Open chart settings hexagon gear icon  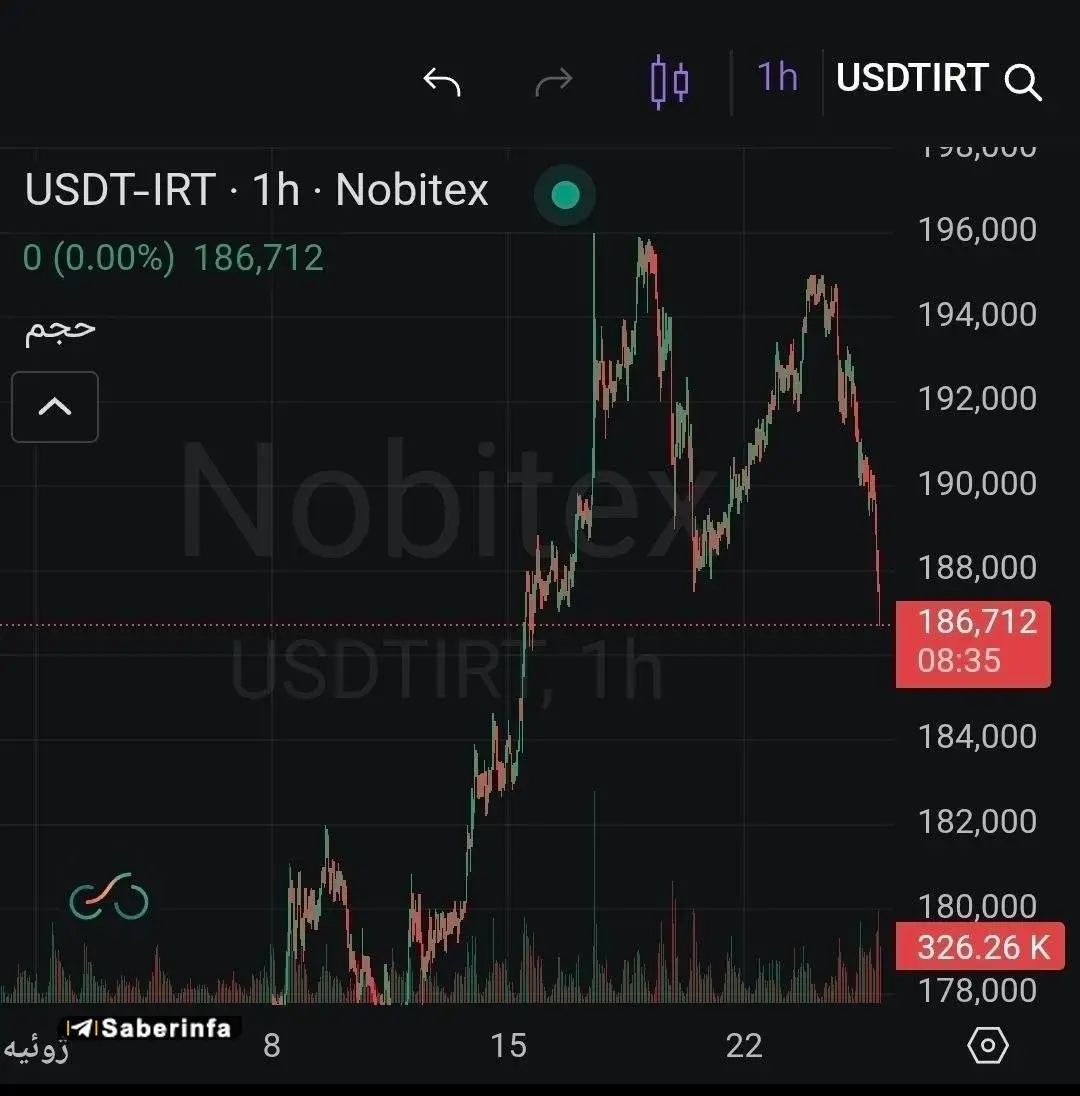(x=987, y=1046)
